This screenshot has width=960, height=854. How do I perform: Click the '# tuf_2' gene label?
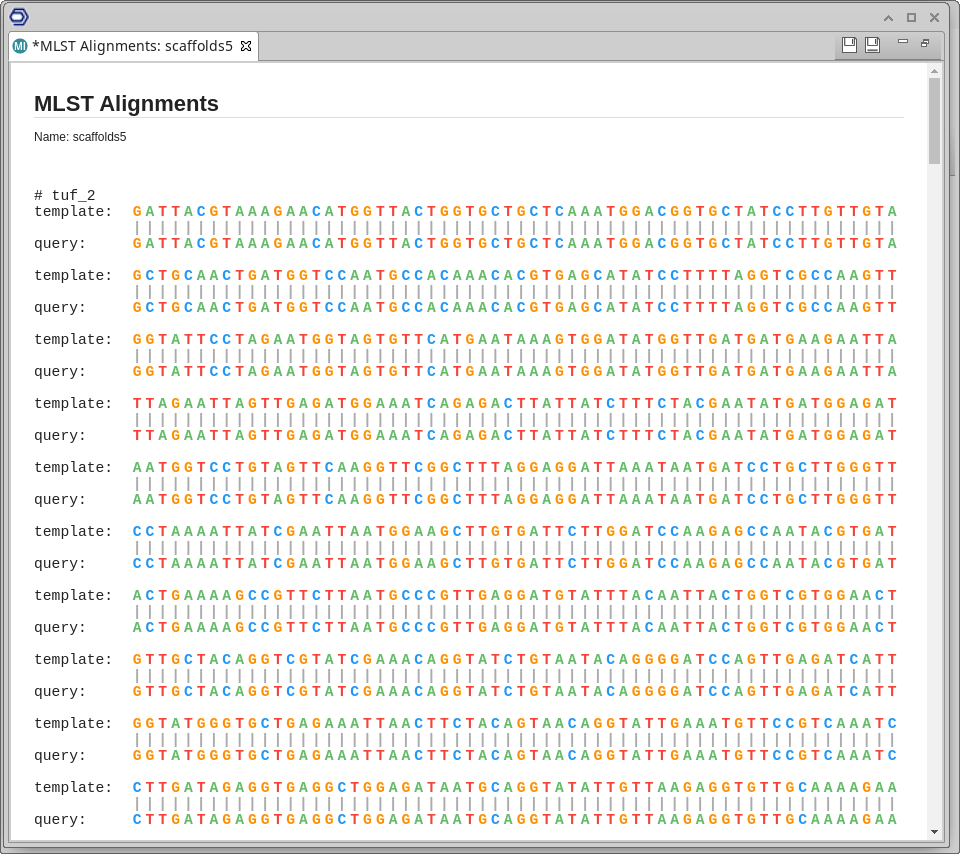[x=65, y=195]
